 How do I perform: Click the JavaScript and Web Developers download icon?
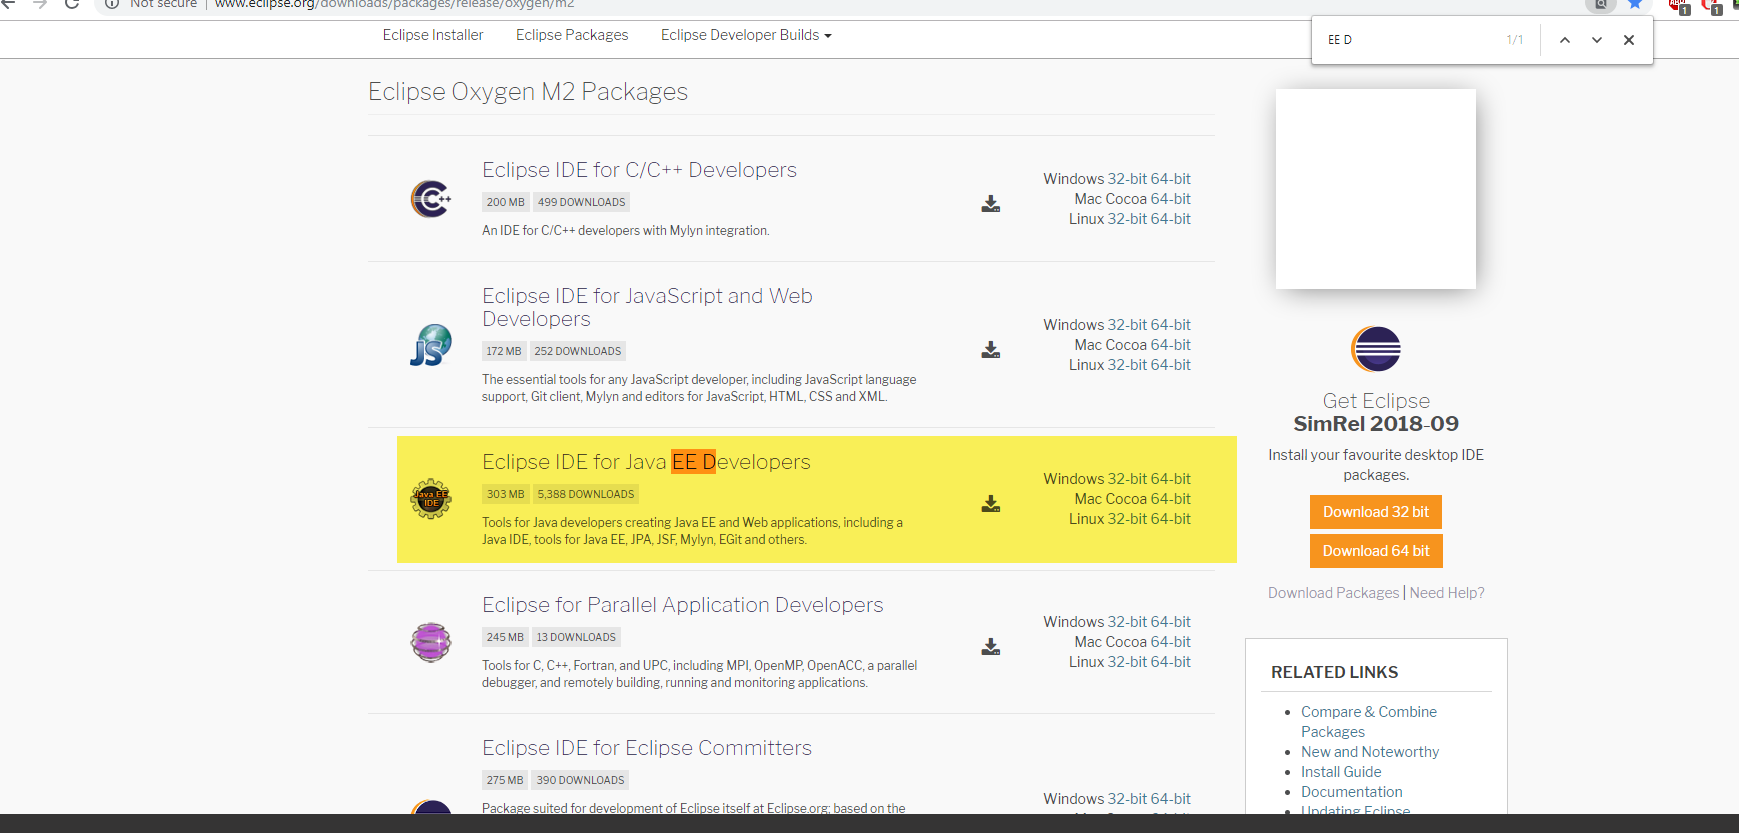(991, 350)
